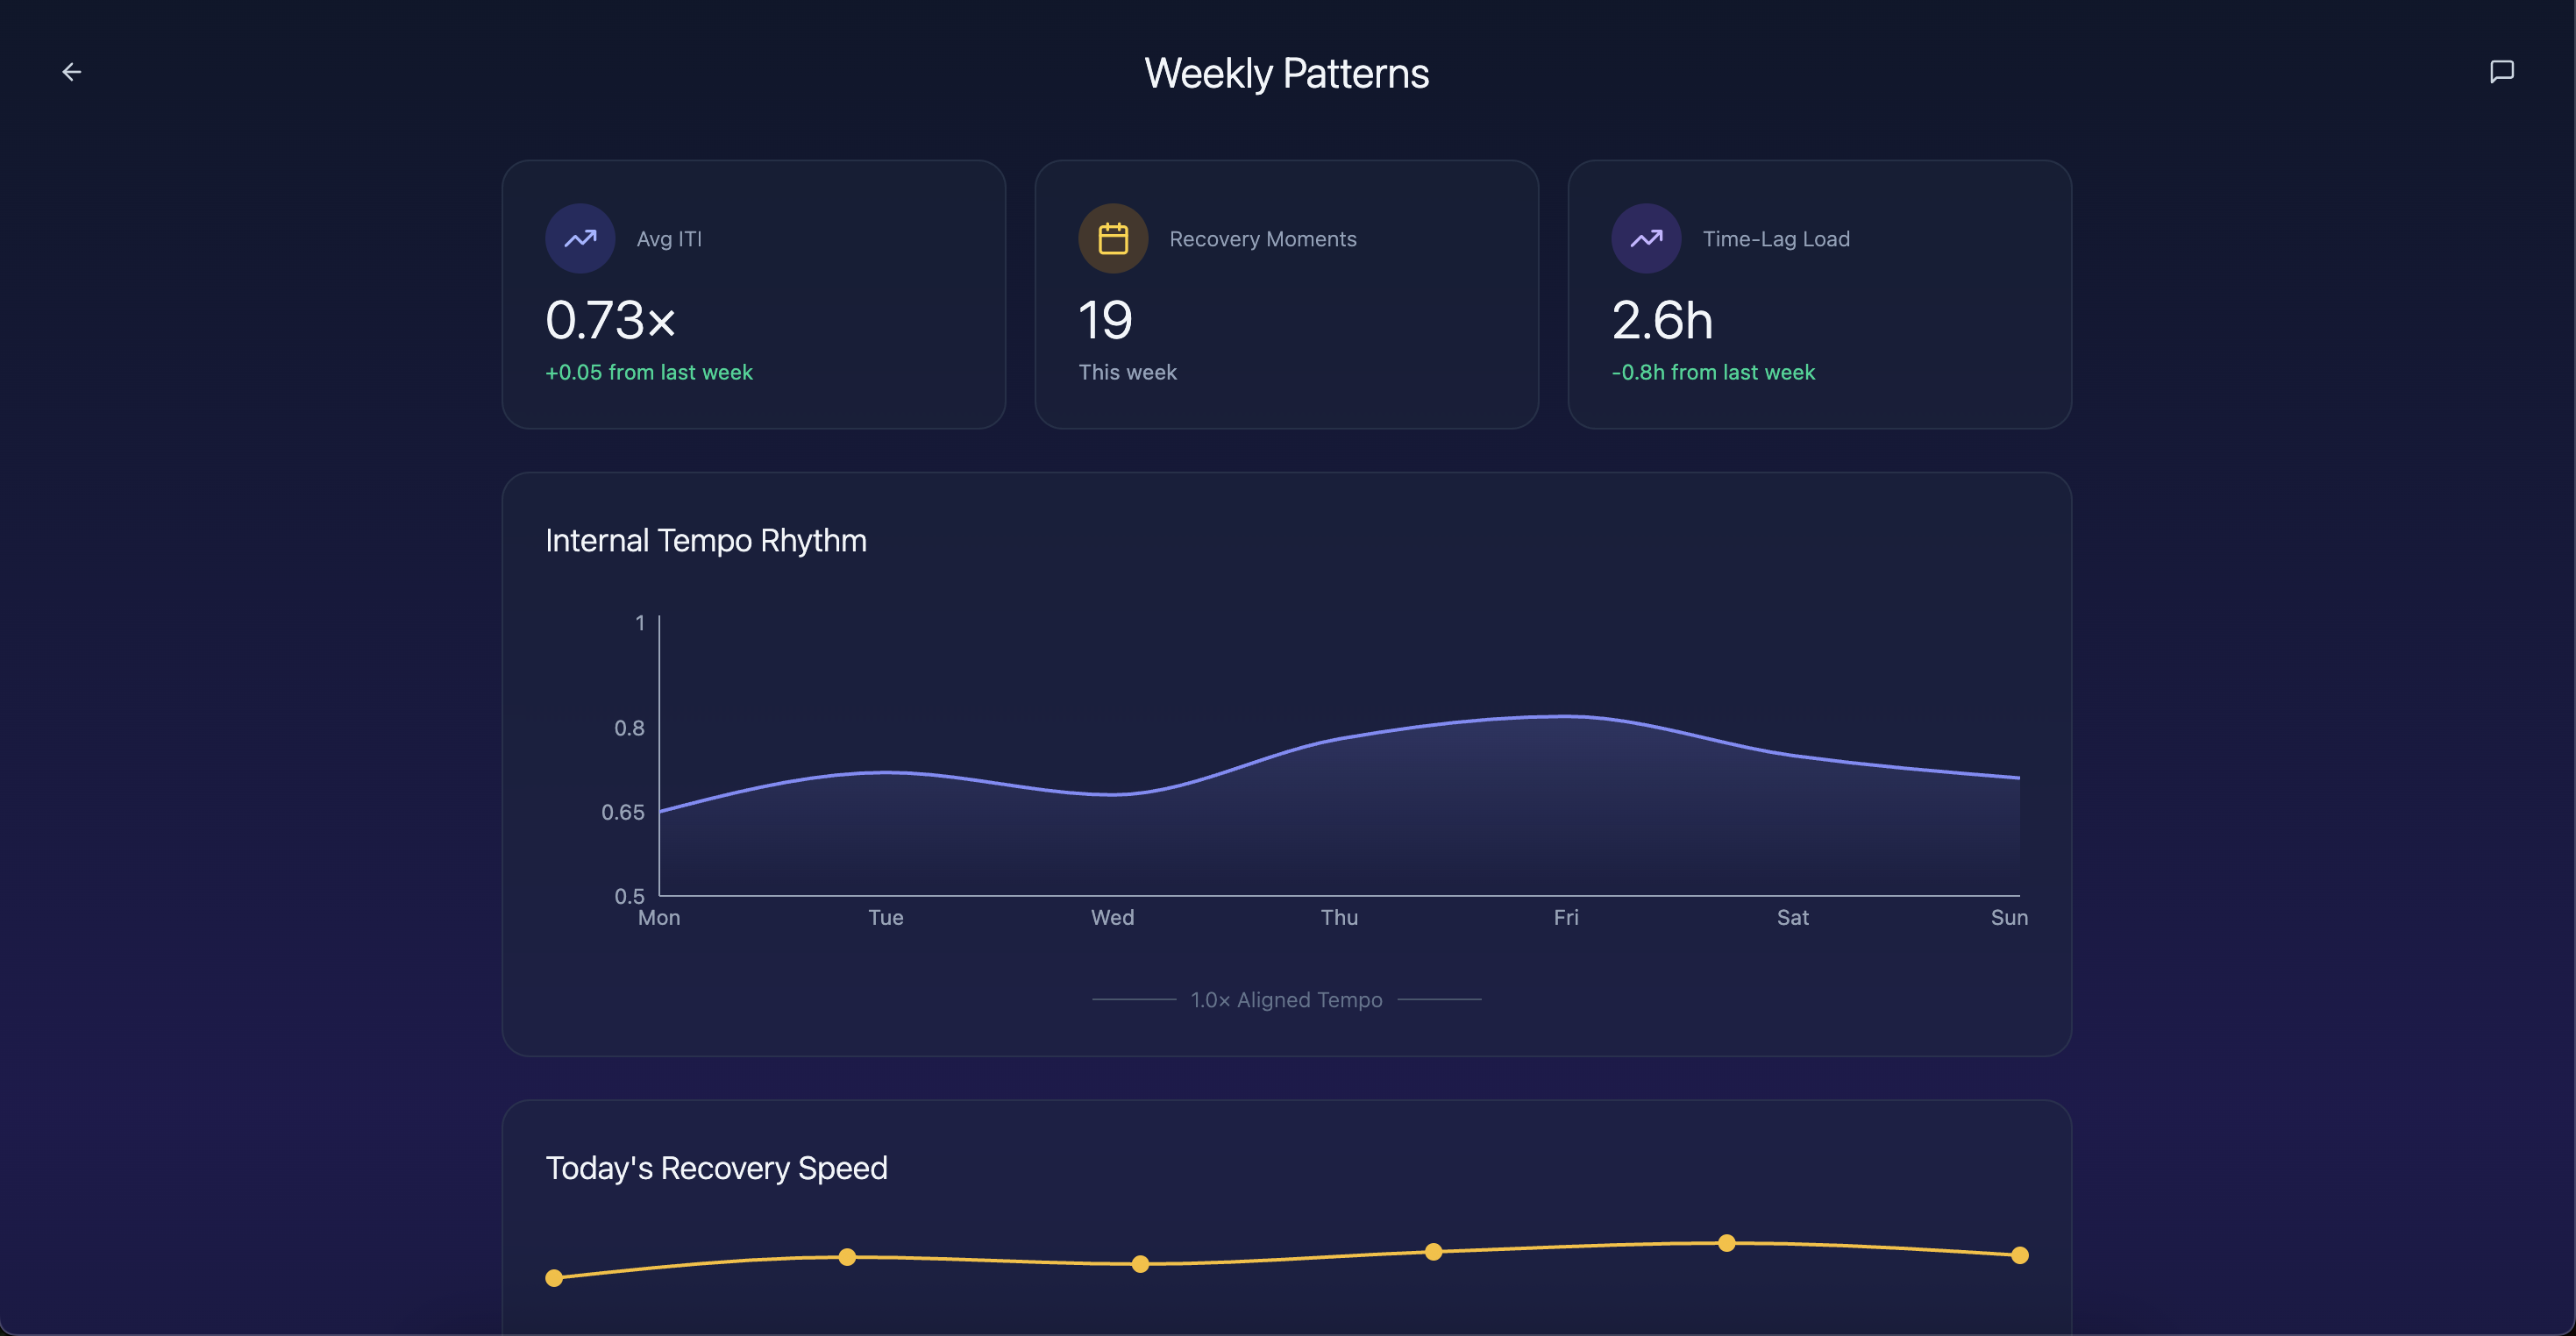Click '-0.8h from last week' text
2576x1336 pixels.
point(1713,372)
